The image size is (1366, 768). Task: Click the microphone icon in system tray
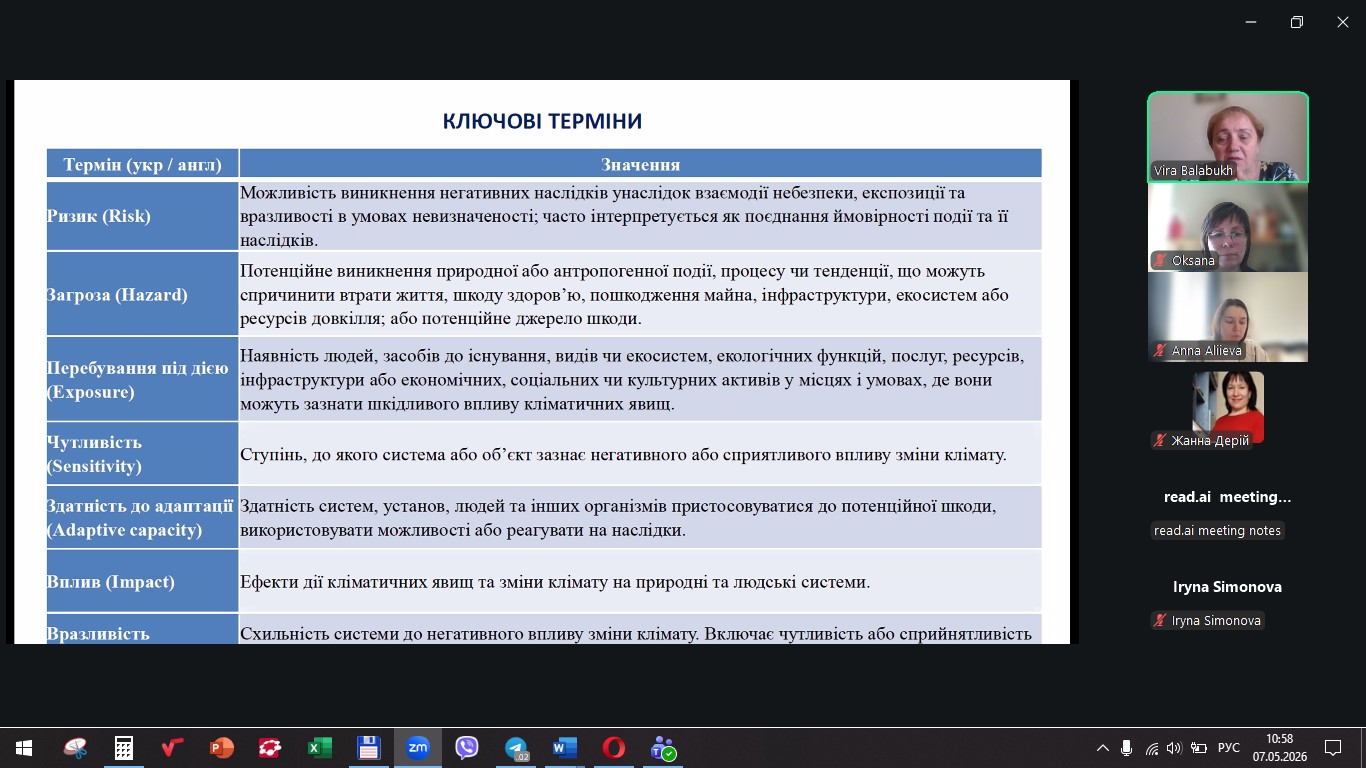click(1127, 748)
